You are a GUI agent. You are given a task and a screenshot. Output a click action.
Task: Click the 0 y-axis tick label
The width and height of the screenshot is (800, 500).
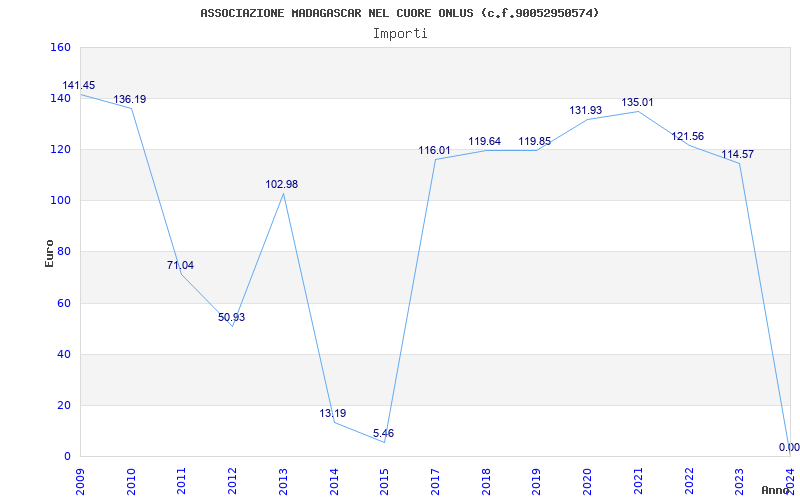tap(67, 456)
